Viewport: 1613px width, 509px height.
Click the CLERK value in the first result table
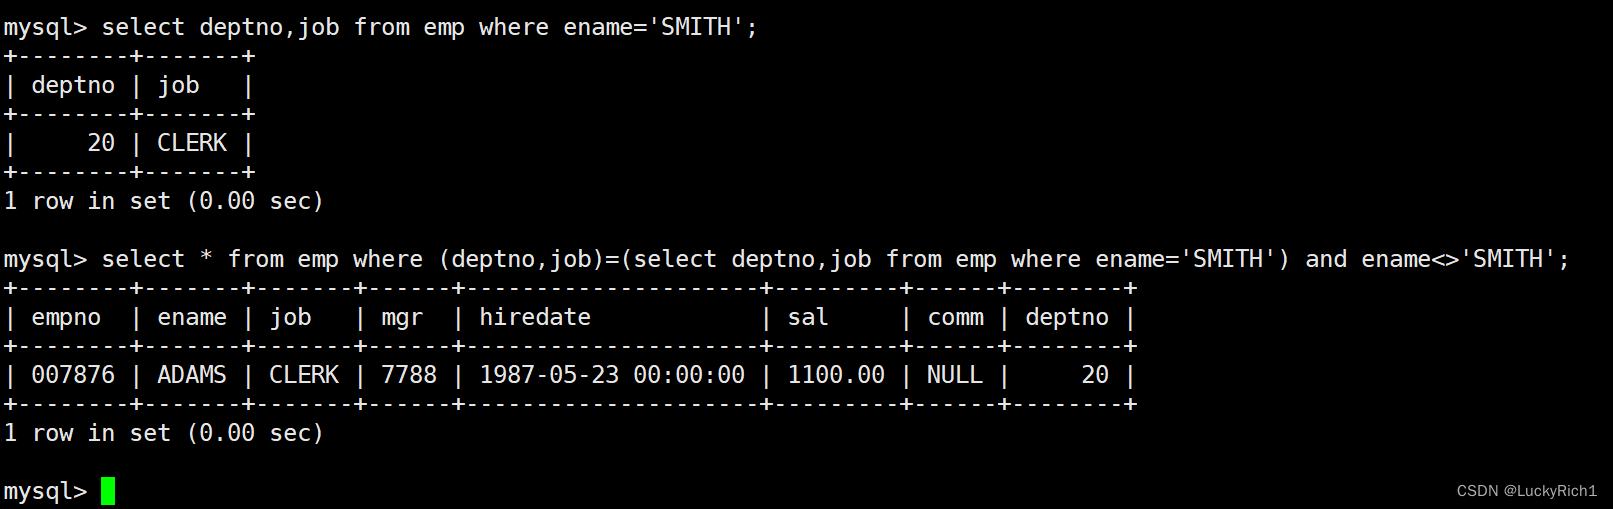pos(192,143)
